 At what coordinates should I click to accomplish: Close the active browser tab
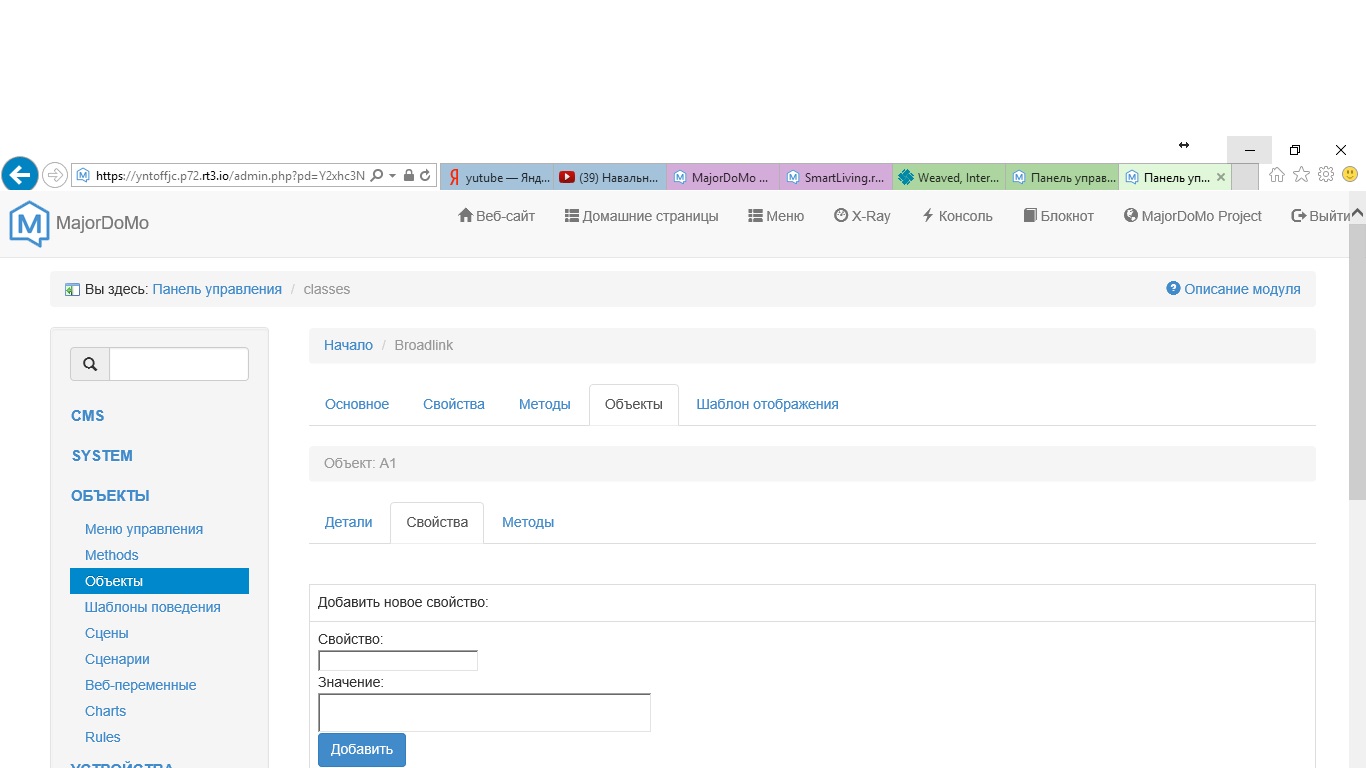pyautogui.click(x=1220, y=177)
